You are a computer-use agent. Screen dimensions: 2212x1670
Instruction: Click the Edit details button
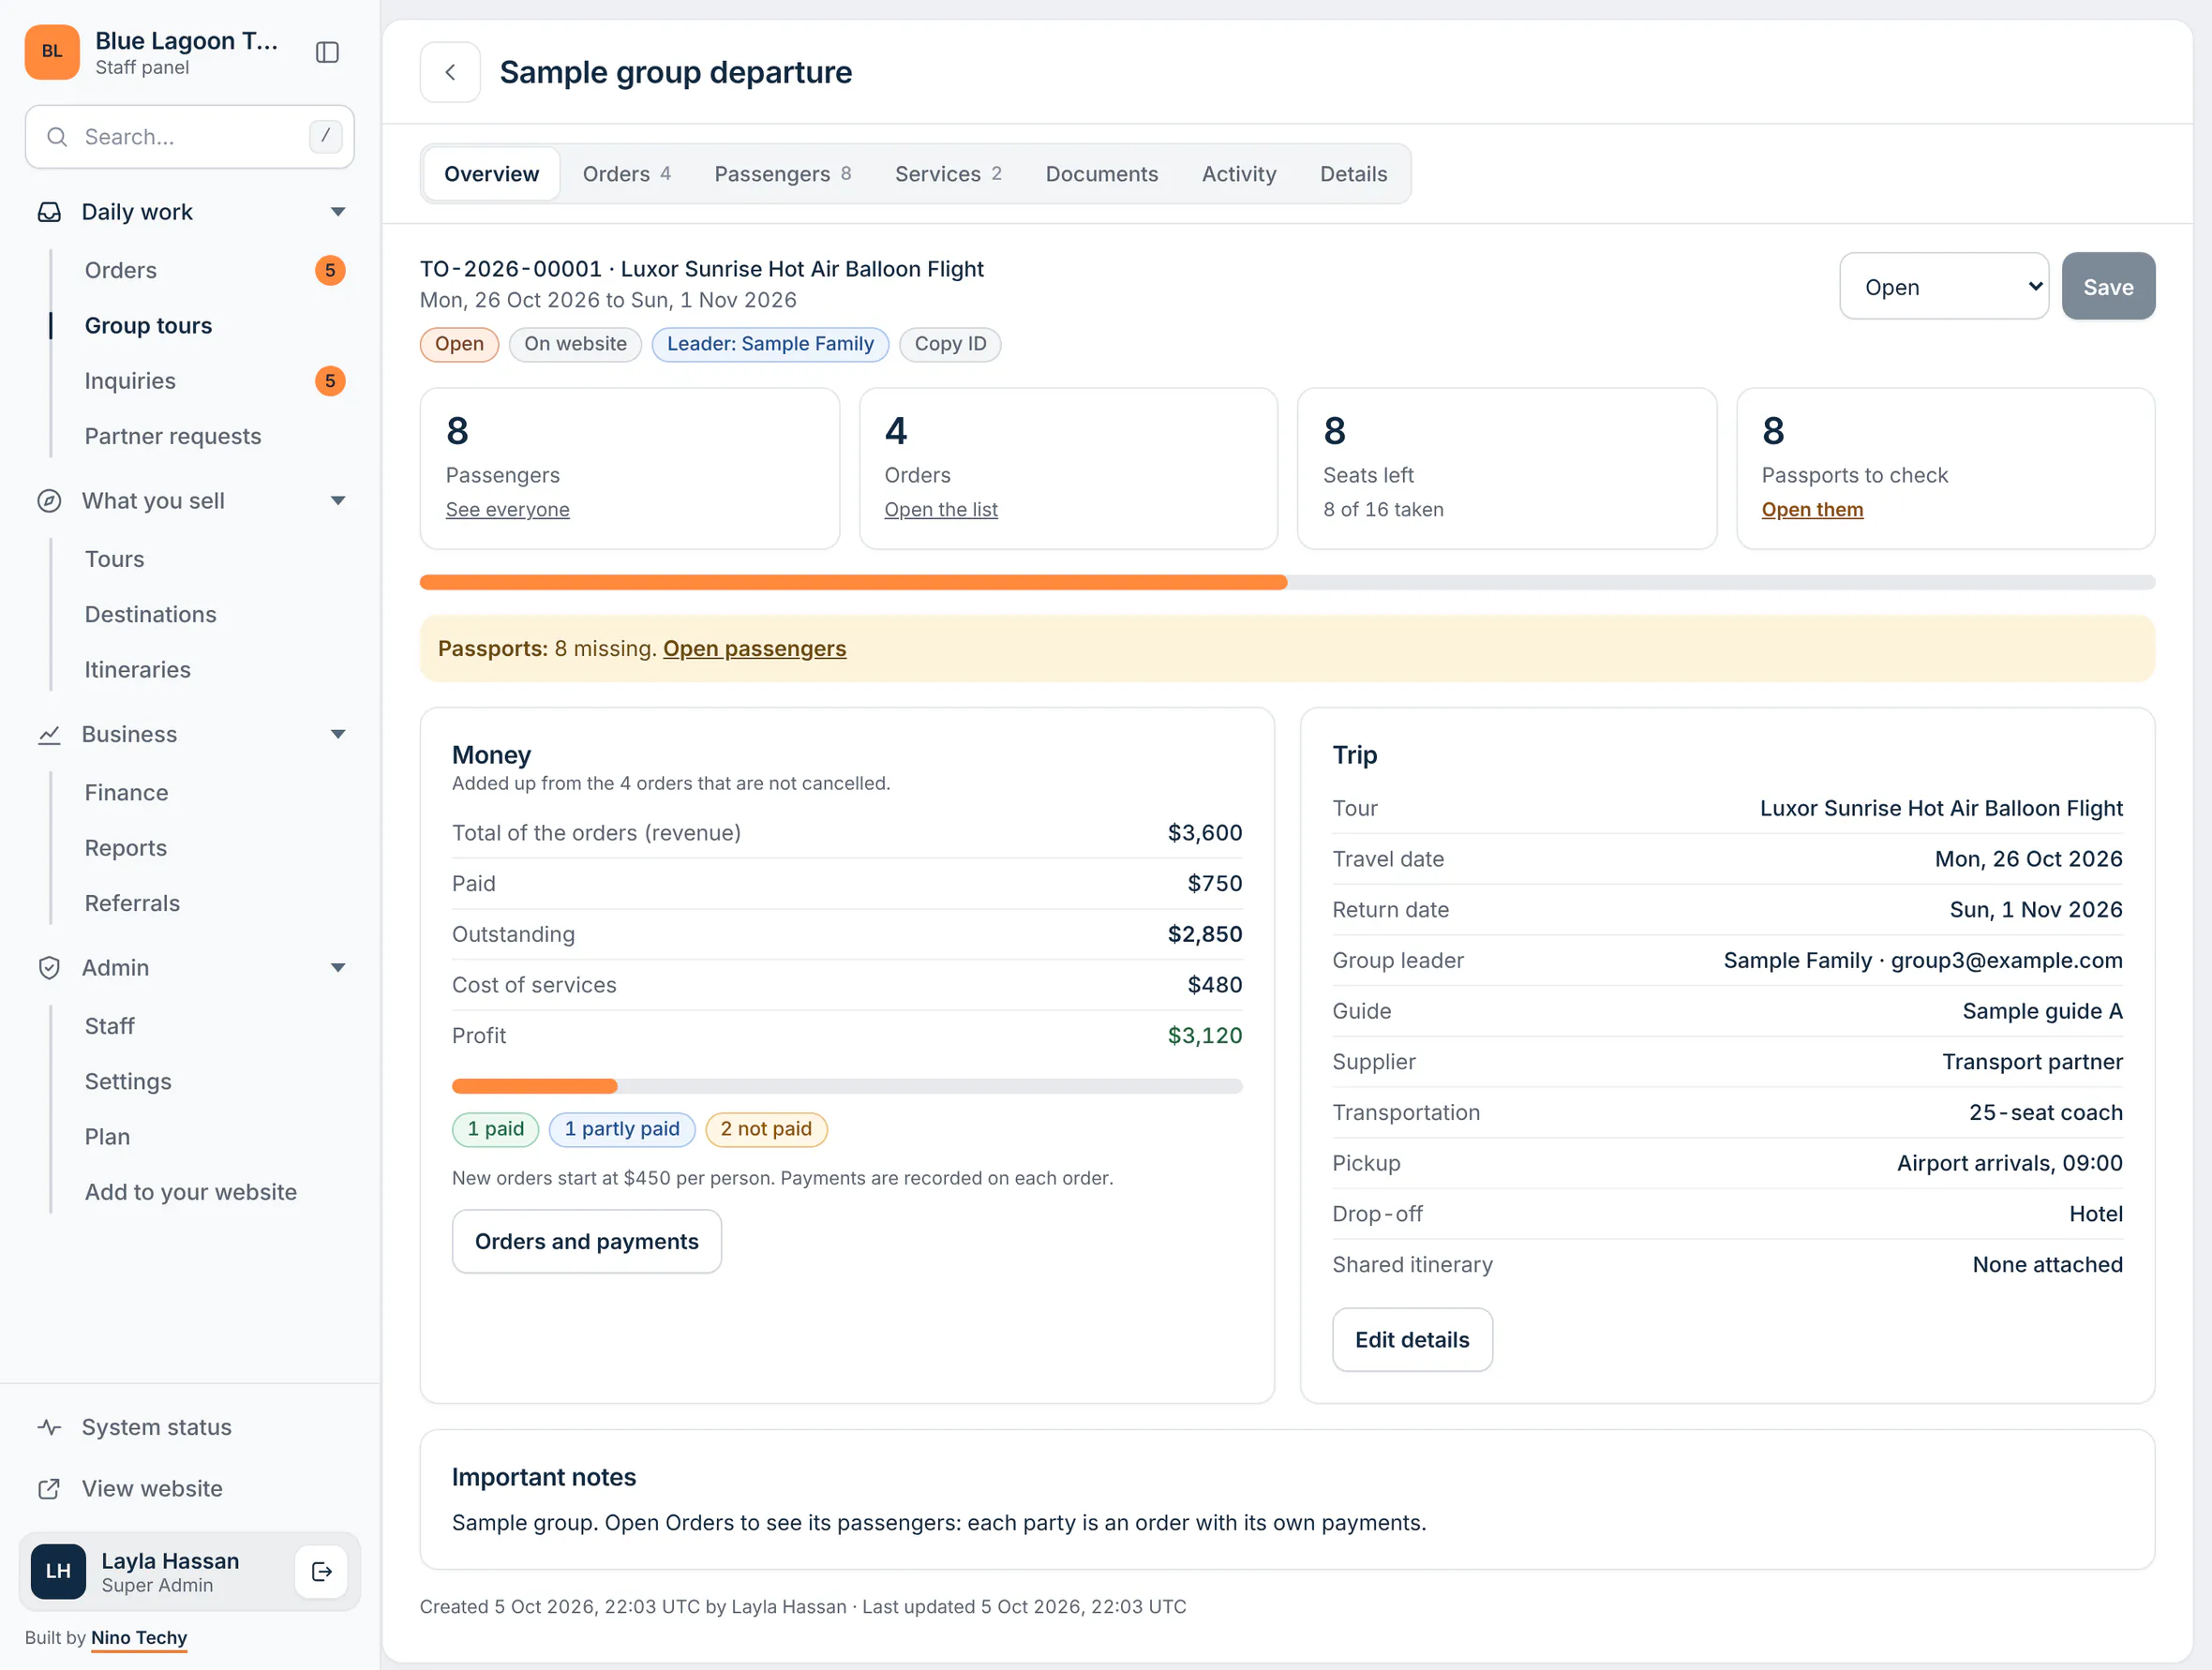tap(1412, 1340)
